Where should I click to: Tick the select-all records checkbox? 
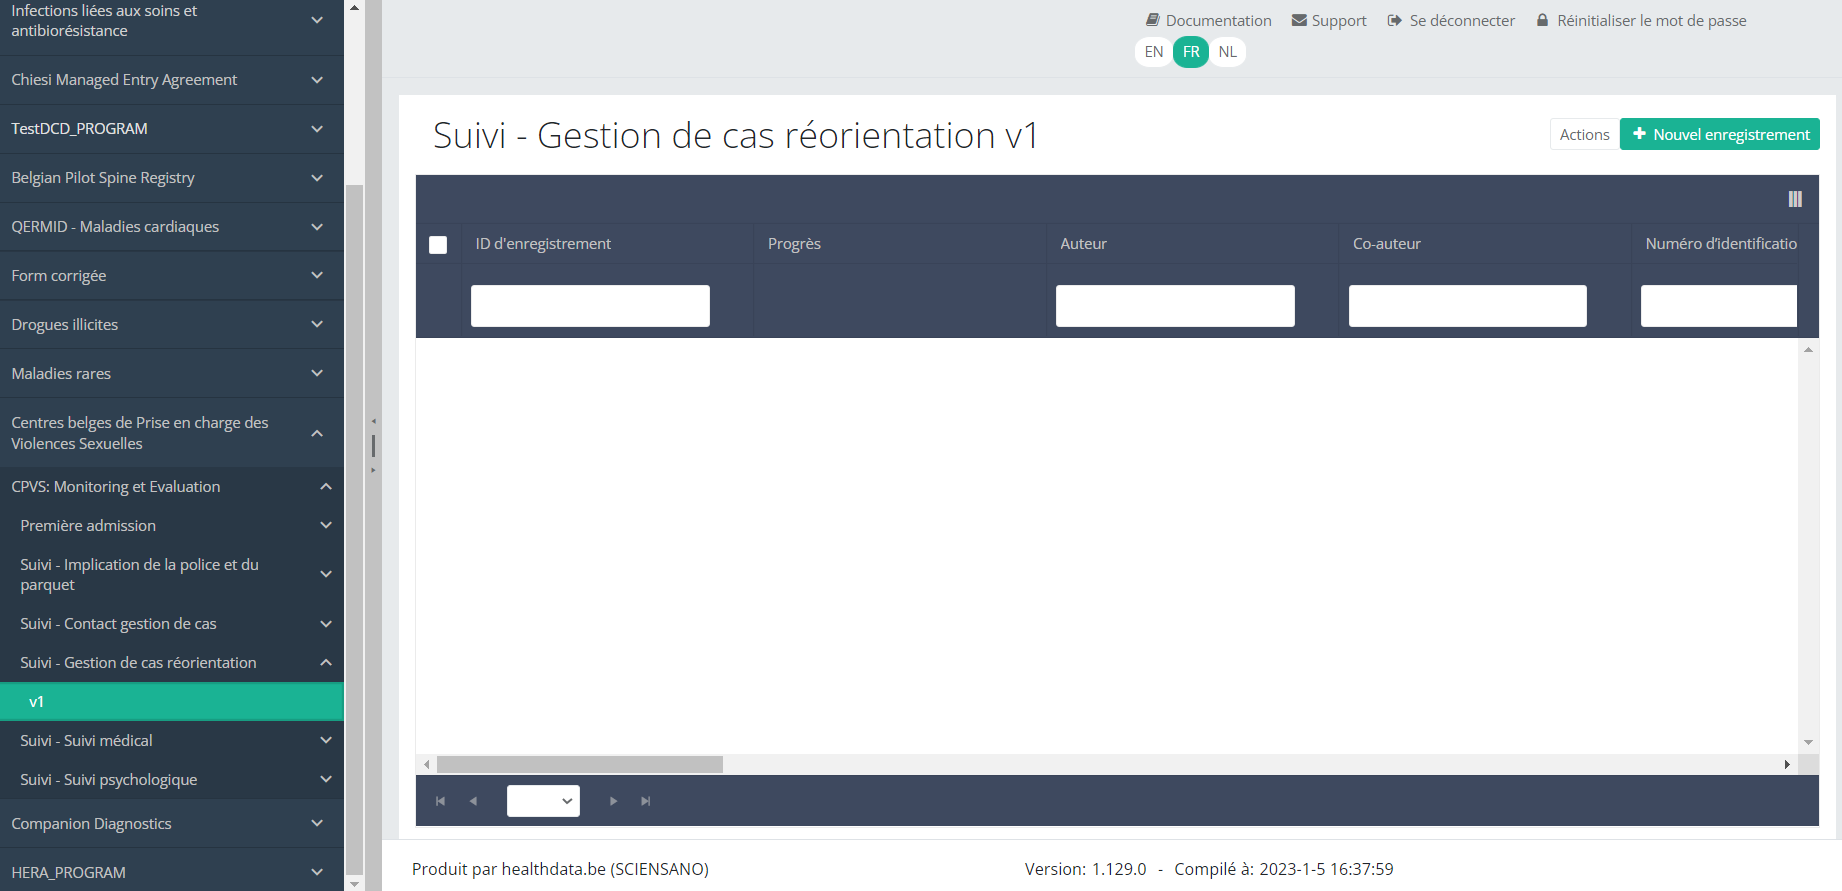click(x=438, y=245)
